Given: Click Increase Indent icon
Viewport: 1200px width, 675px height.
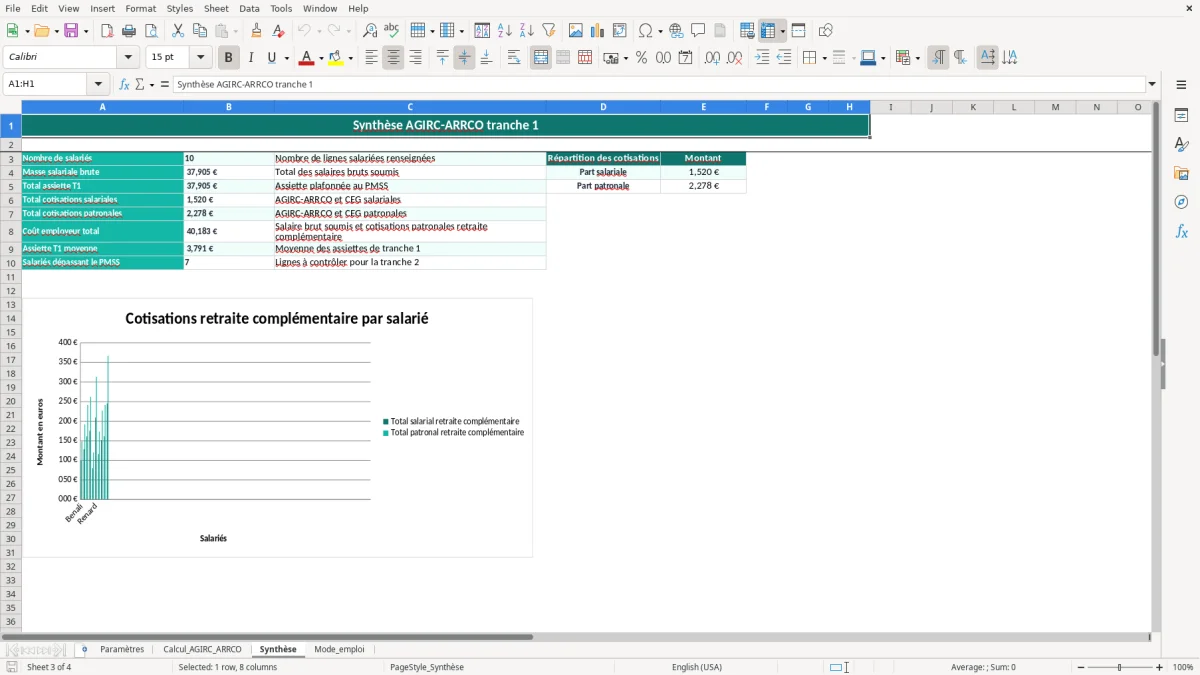Looking at the screenshot, I should [x=762, y=58].
